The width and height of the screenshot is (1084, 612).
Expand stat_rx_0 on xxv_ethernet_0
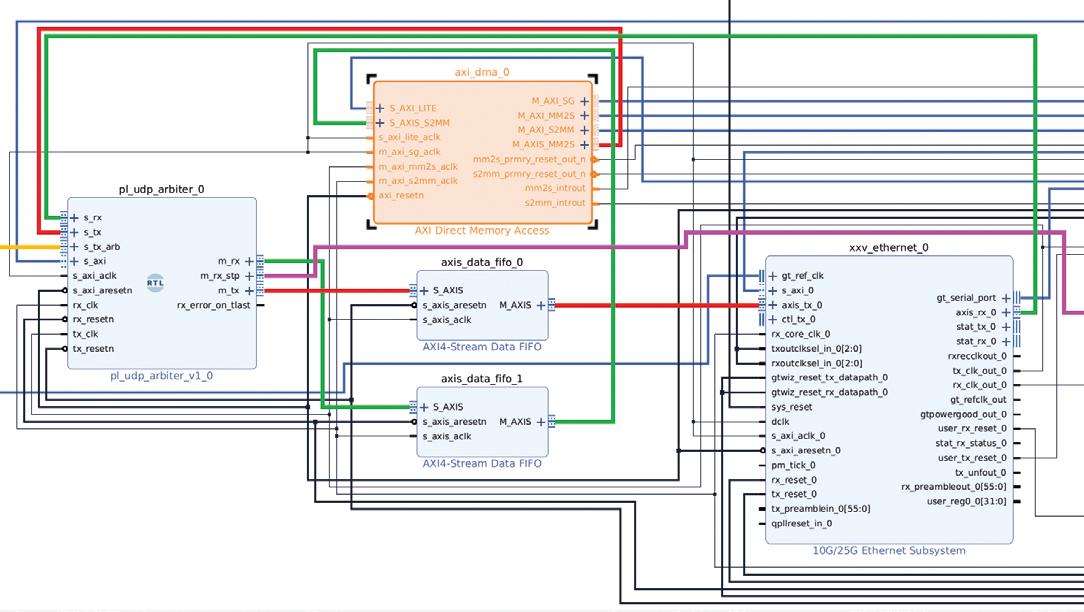[x=1007, y=342]
